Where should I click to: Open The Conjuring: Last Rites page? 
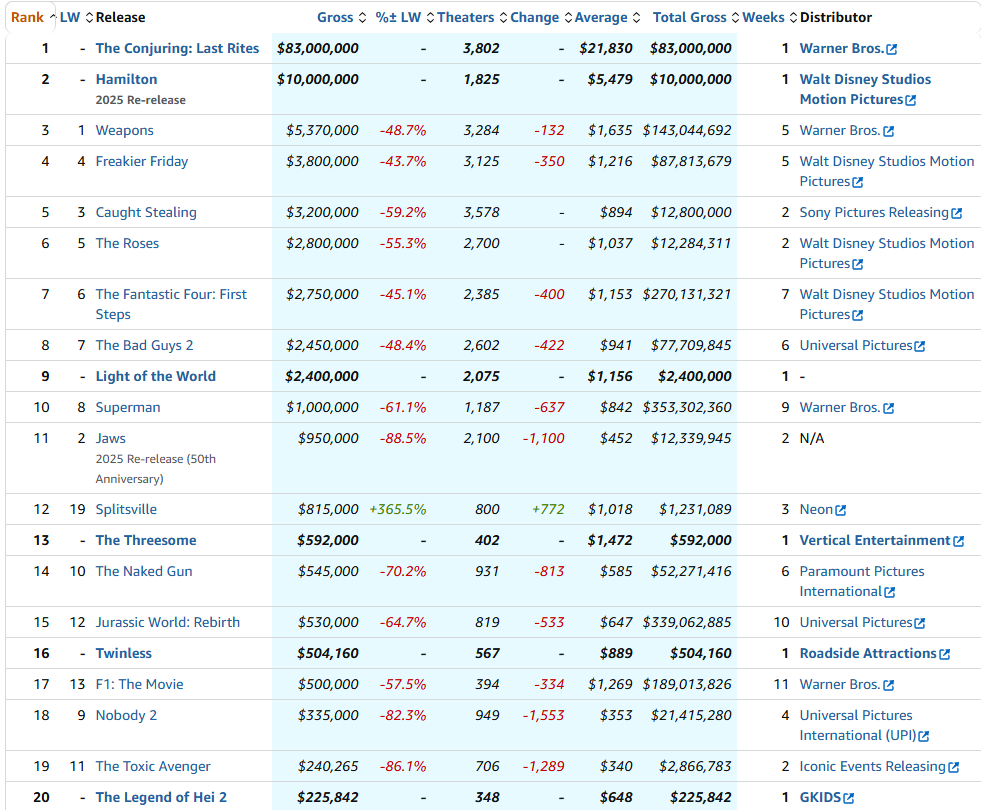177,48
